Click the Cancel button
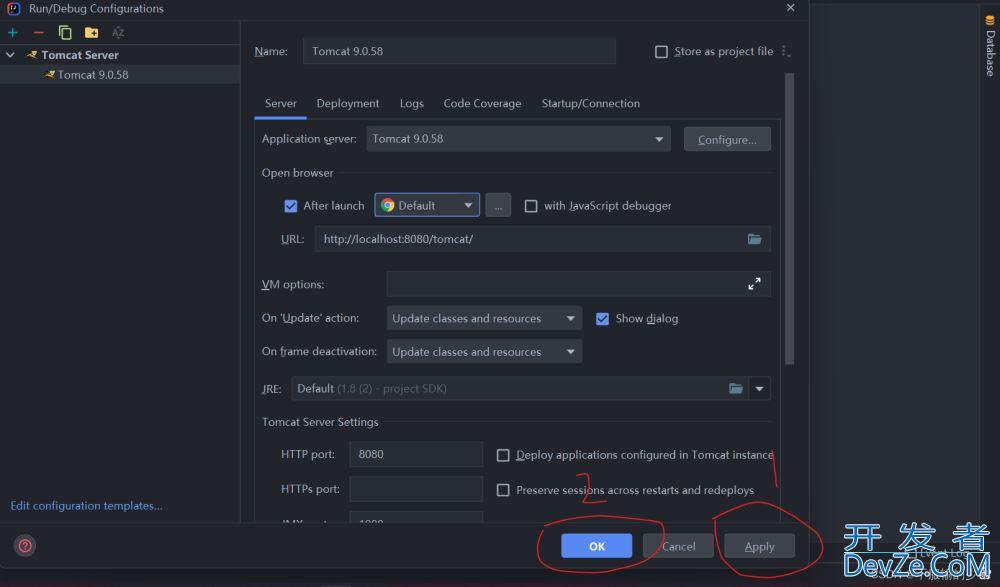Viewport: 1000px width, 587px height. (678, 546)
